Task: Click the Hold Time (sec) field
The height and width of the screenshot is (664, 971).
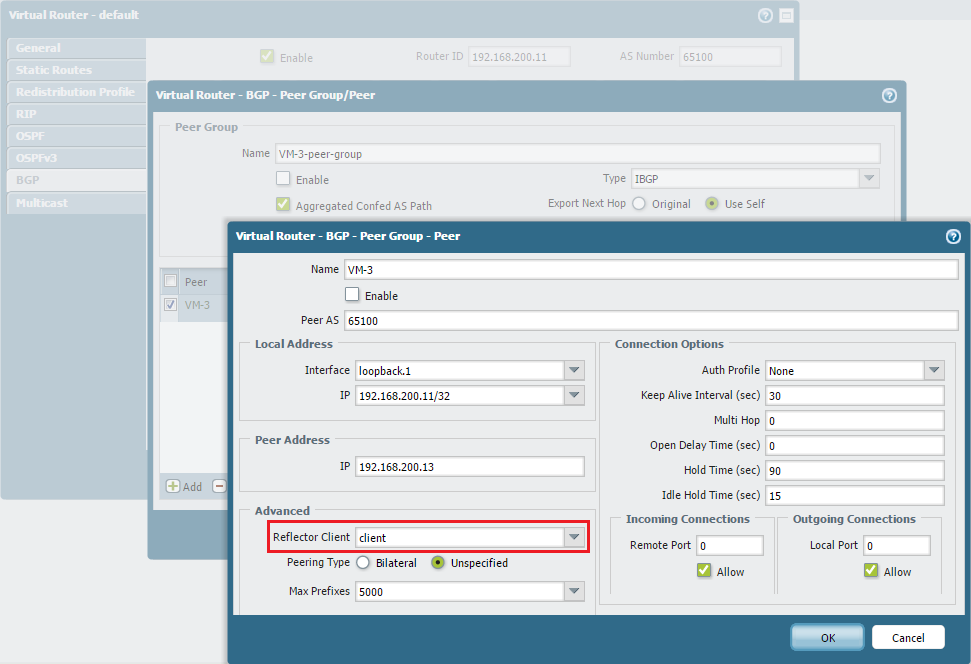Action: 854,470
